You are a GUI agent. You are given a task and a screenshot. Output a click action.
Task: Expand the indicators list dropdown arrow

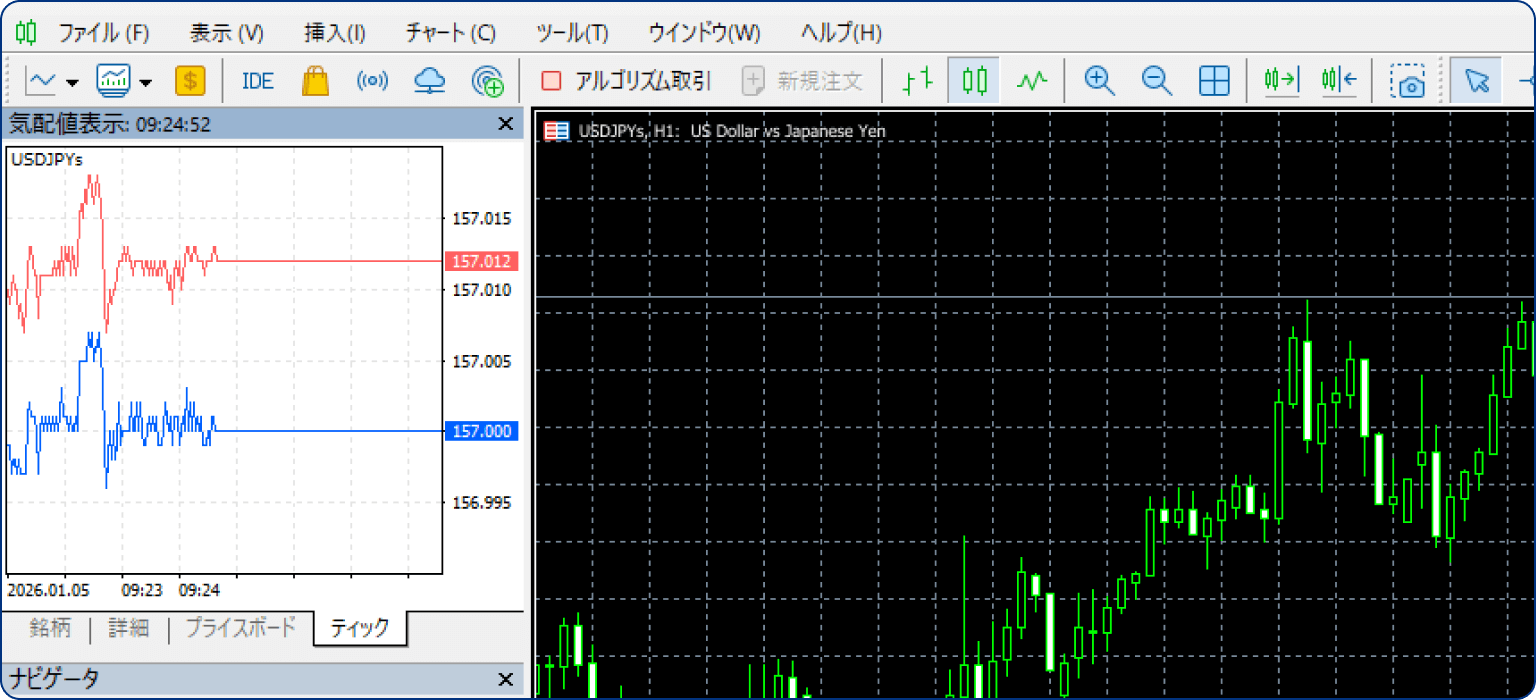click(146, 82)
